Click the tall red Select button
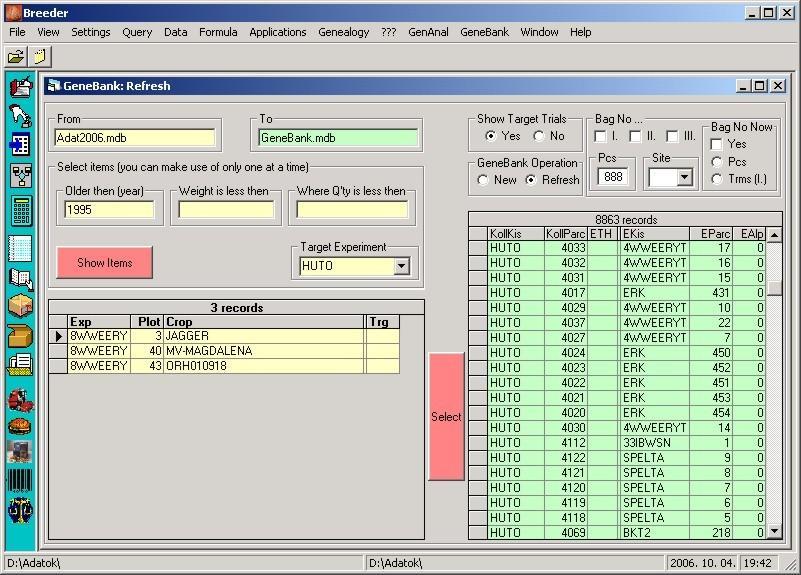Screen dimensions: 801x575 tap(446, 417)
